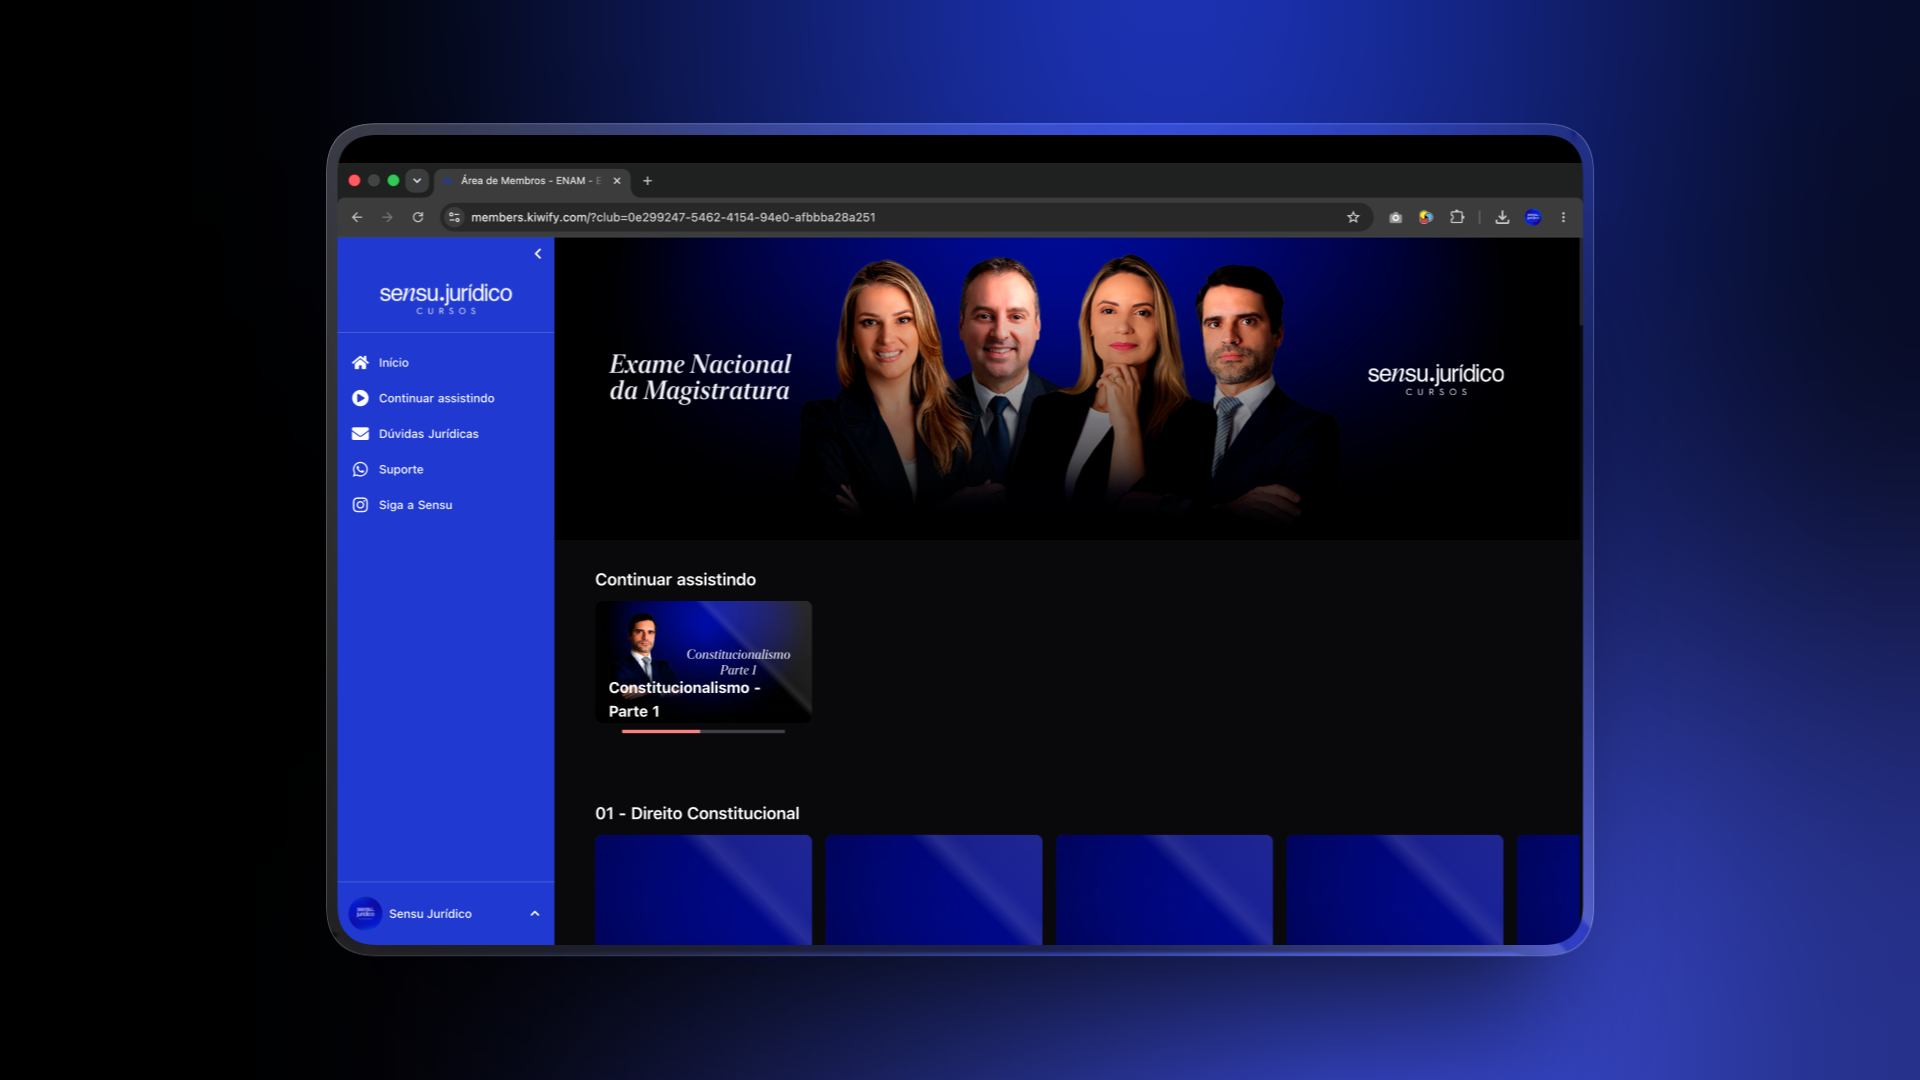The height and width of the screenshot is (1080, 1920).
Task: Click the Sensu Jurídico account name
Action: (x=430, y=914)
